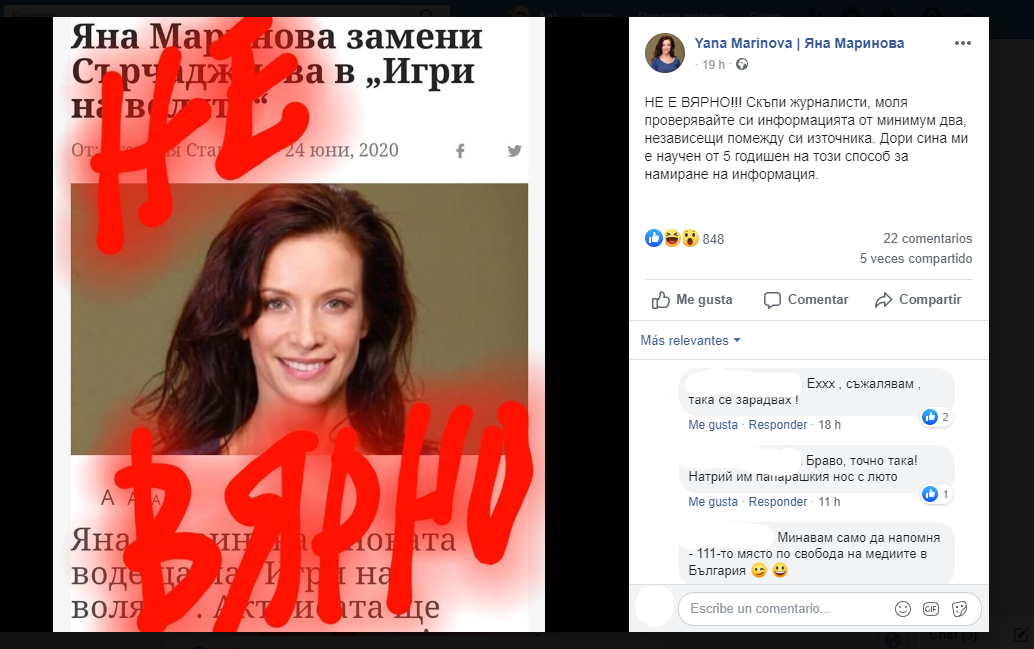The image size is (1034, 649).
Task: Click Me gusta under the Браво comment
Action: [713, 502]
